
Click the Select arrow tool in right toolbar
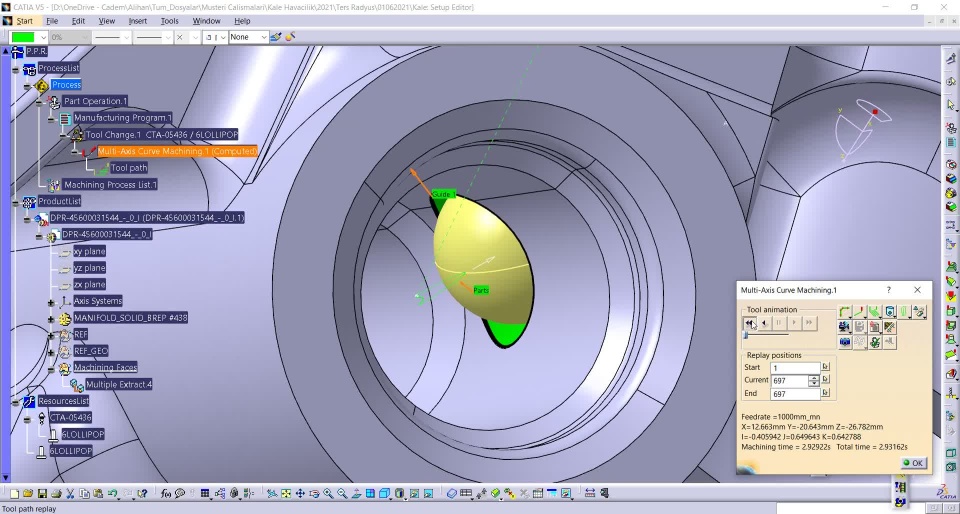(x=951, y=105)
